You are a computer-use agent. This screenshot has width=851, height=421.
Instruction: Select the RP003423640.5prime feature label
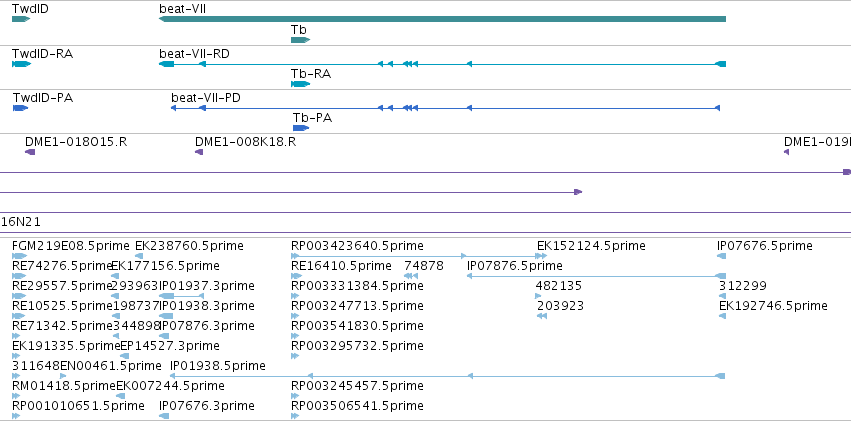(x=357, y=246)
